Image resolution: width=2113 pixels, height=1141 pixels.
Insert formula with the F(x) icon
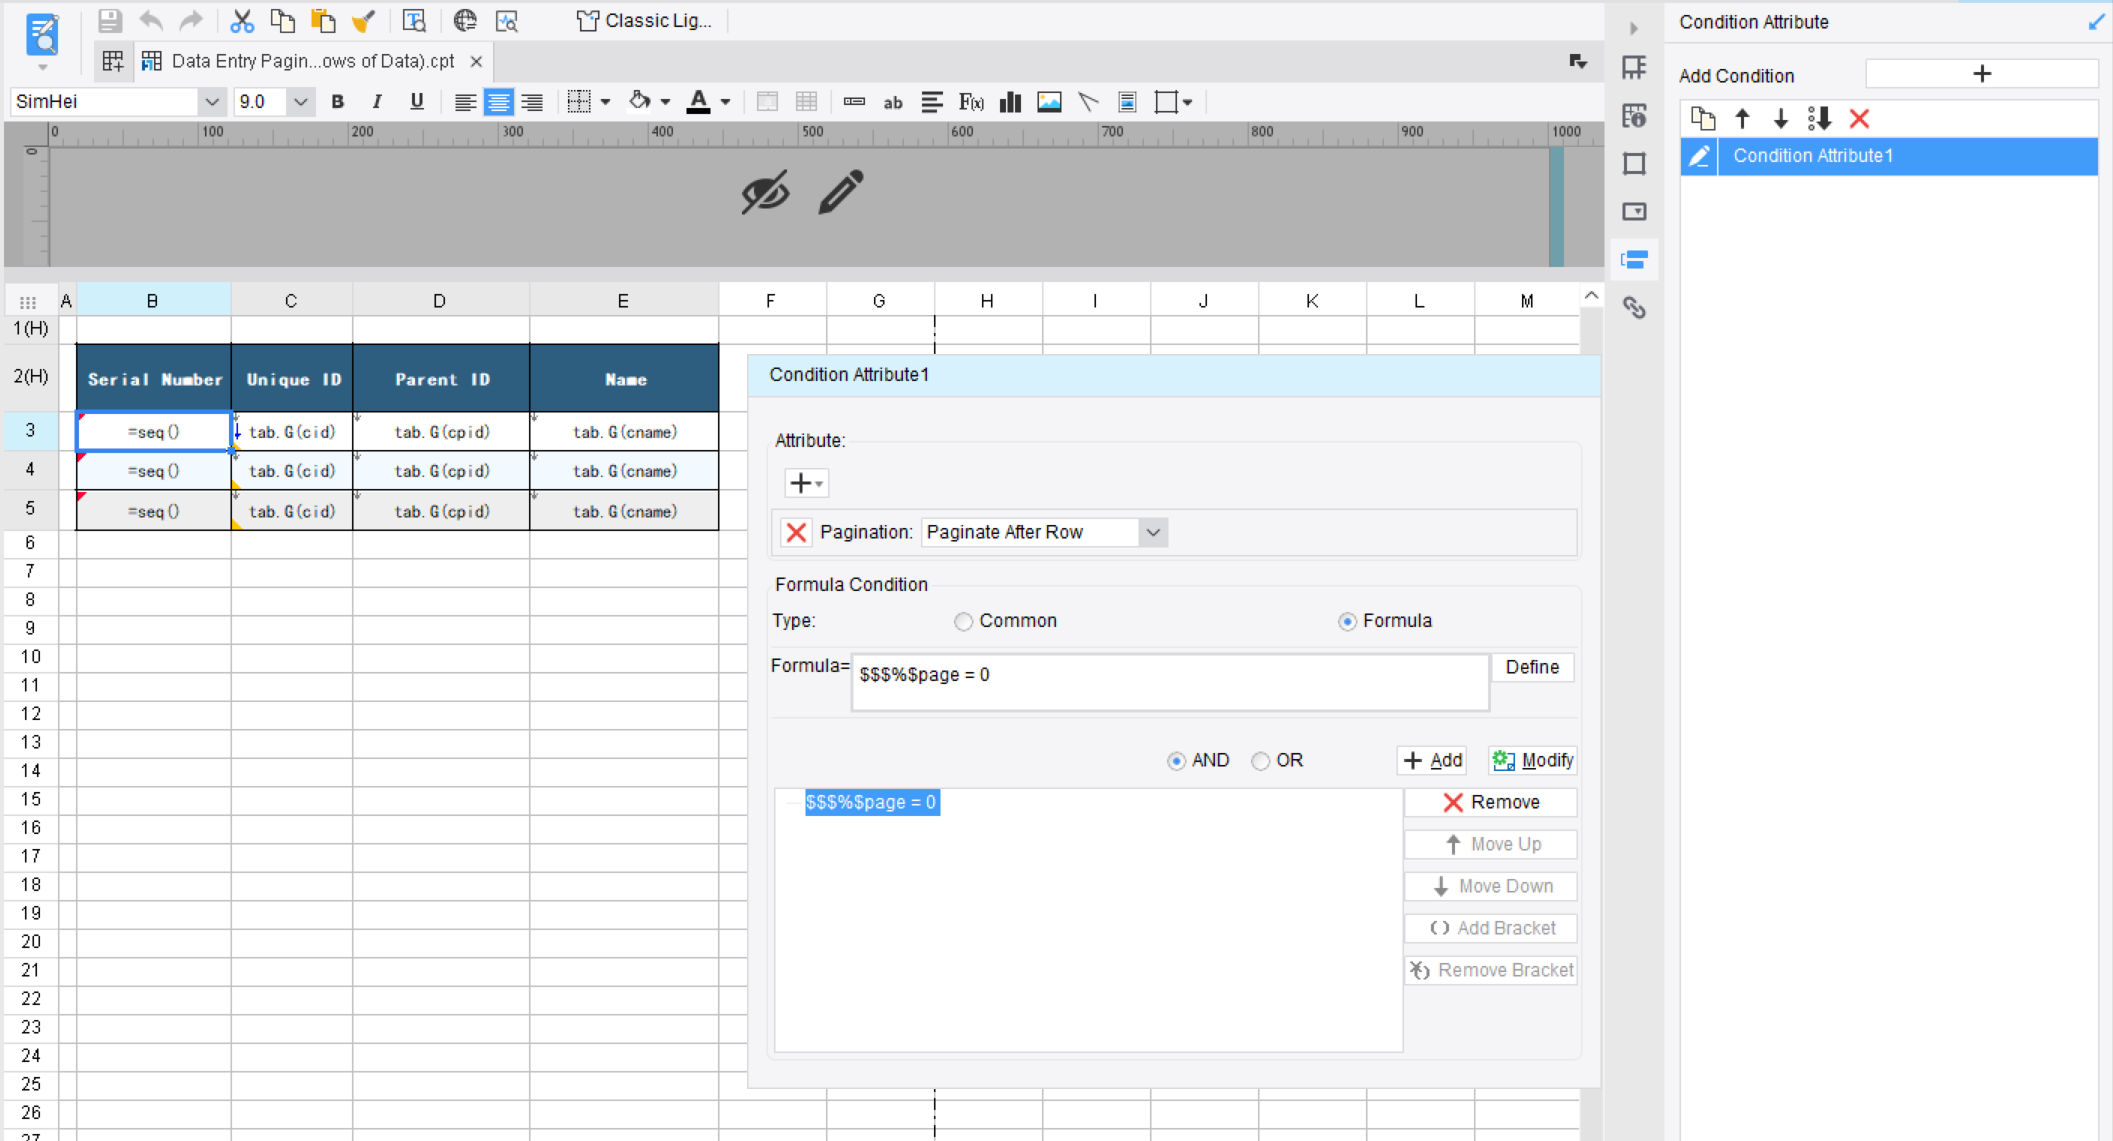tap(970, 102)
